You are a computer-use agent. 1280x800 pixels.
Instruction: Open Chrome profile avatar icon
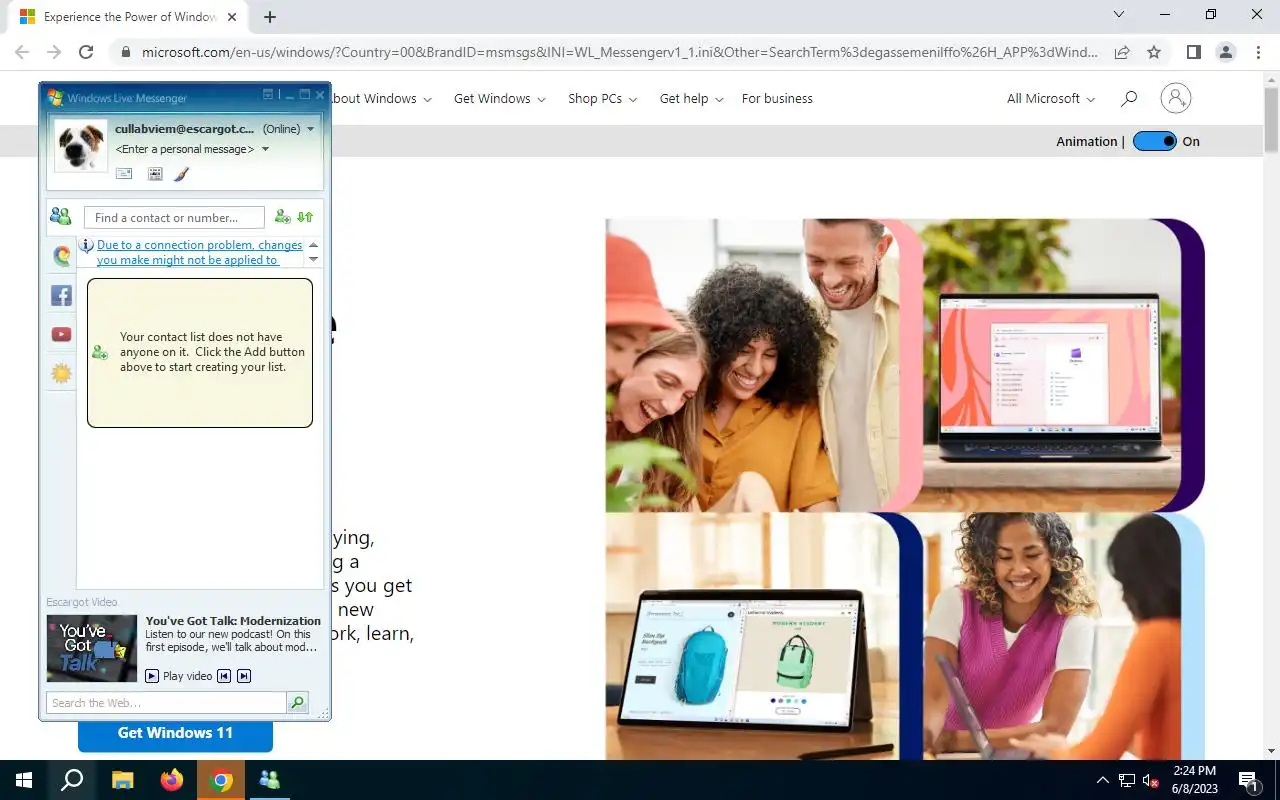click(x=1225, y=52)
